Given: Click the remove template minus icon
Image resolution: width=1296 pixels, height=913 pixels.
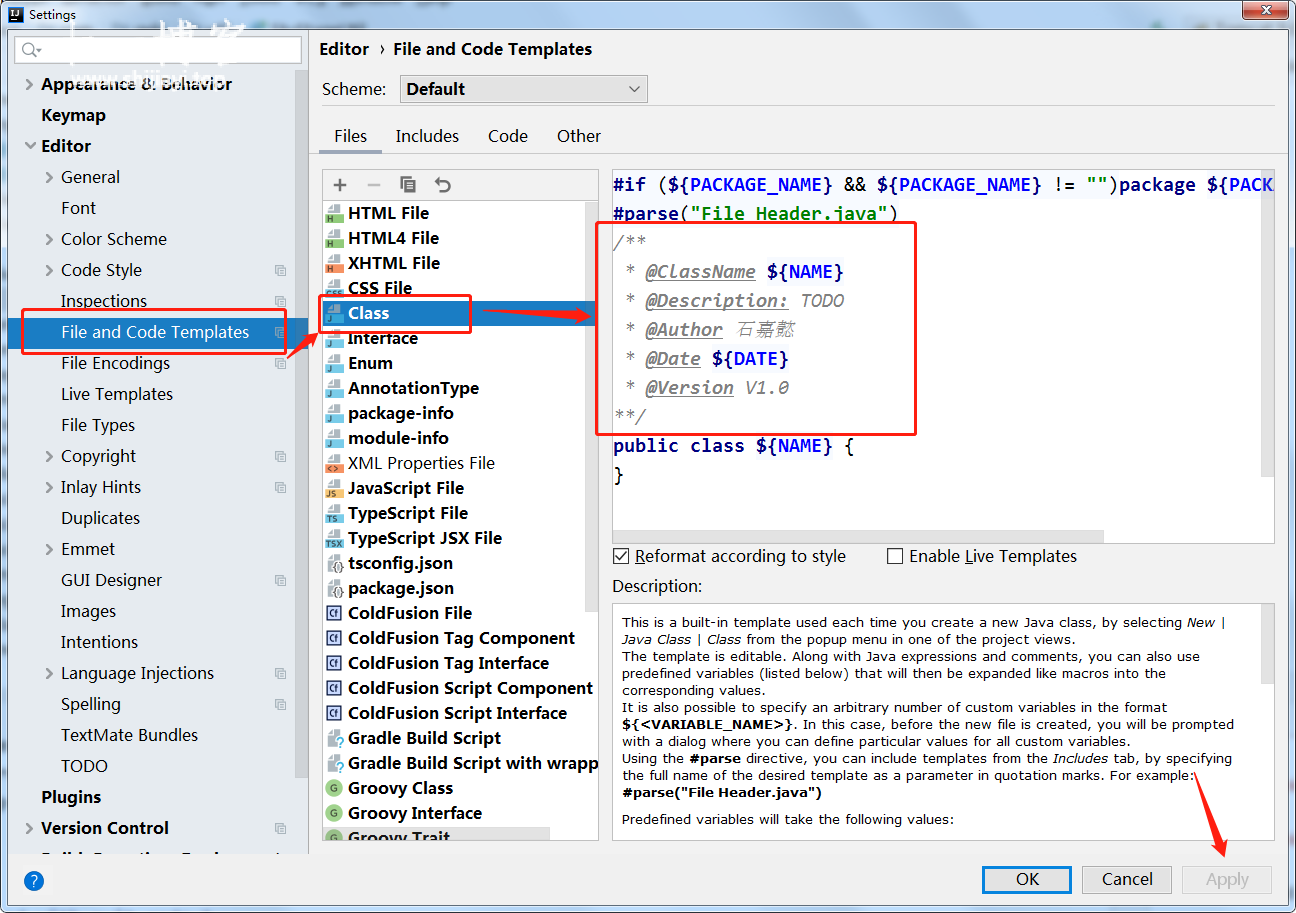Looking at the screenshot, I should [374, 185].
